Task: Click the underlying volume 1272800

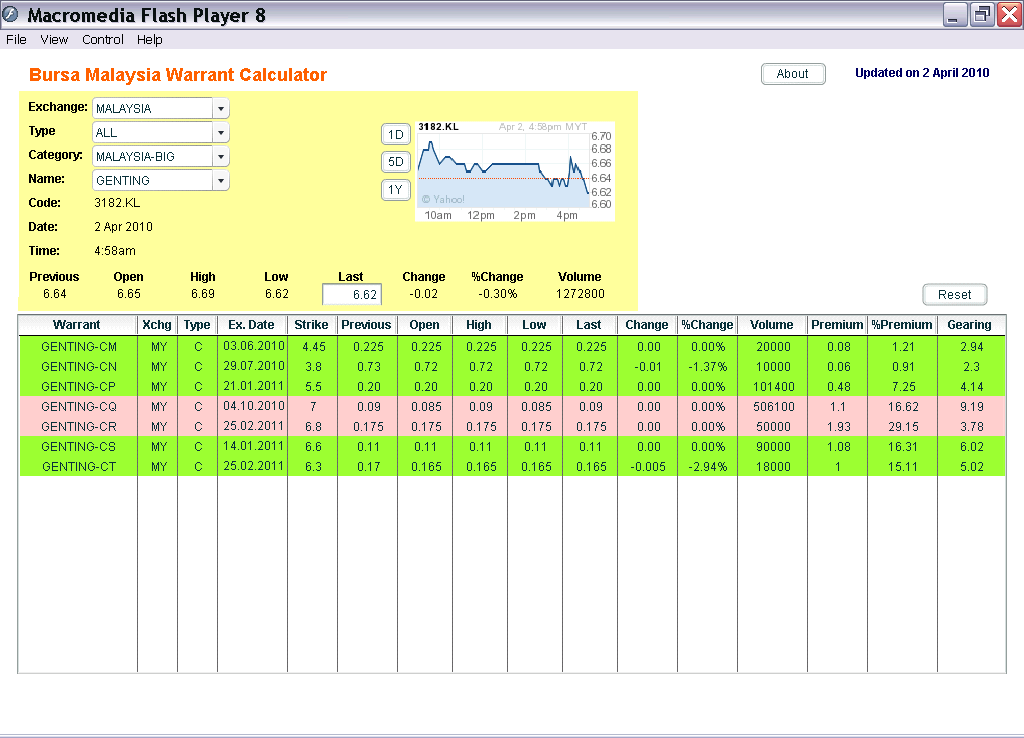Action: pos(580,294)
